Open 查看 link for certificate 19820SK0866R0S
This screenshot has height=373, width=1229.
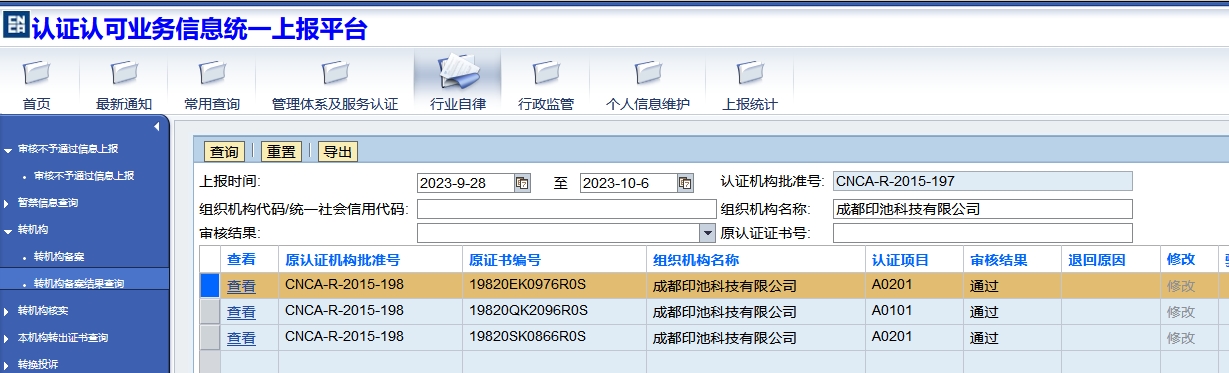coord(241,338)
